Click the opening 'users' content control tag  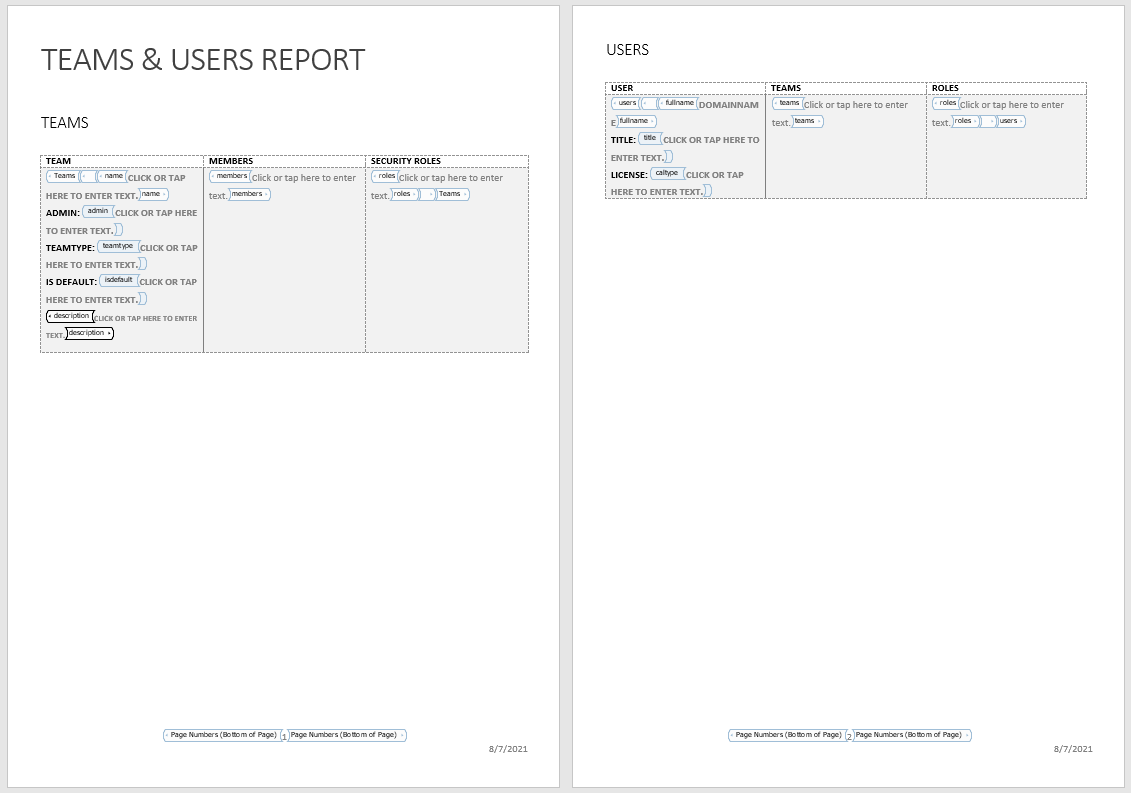(626, 103)
